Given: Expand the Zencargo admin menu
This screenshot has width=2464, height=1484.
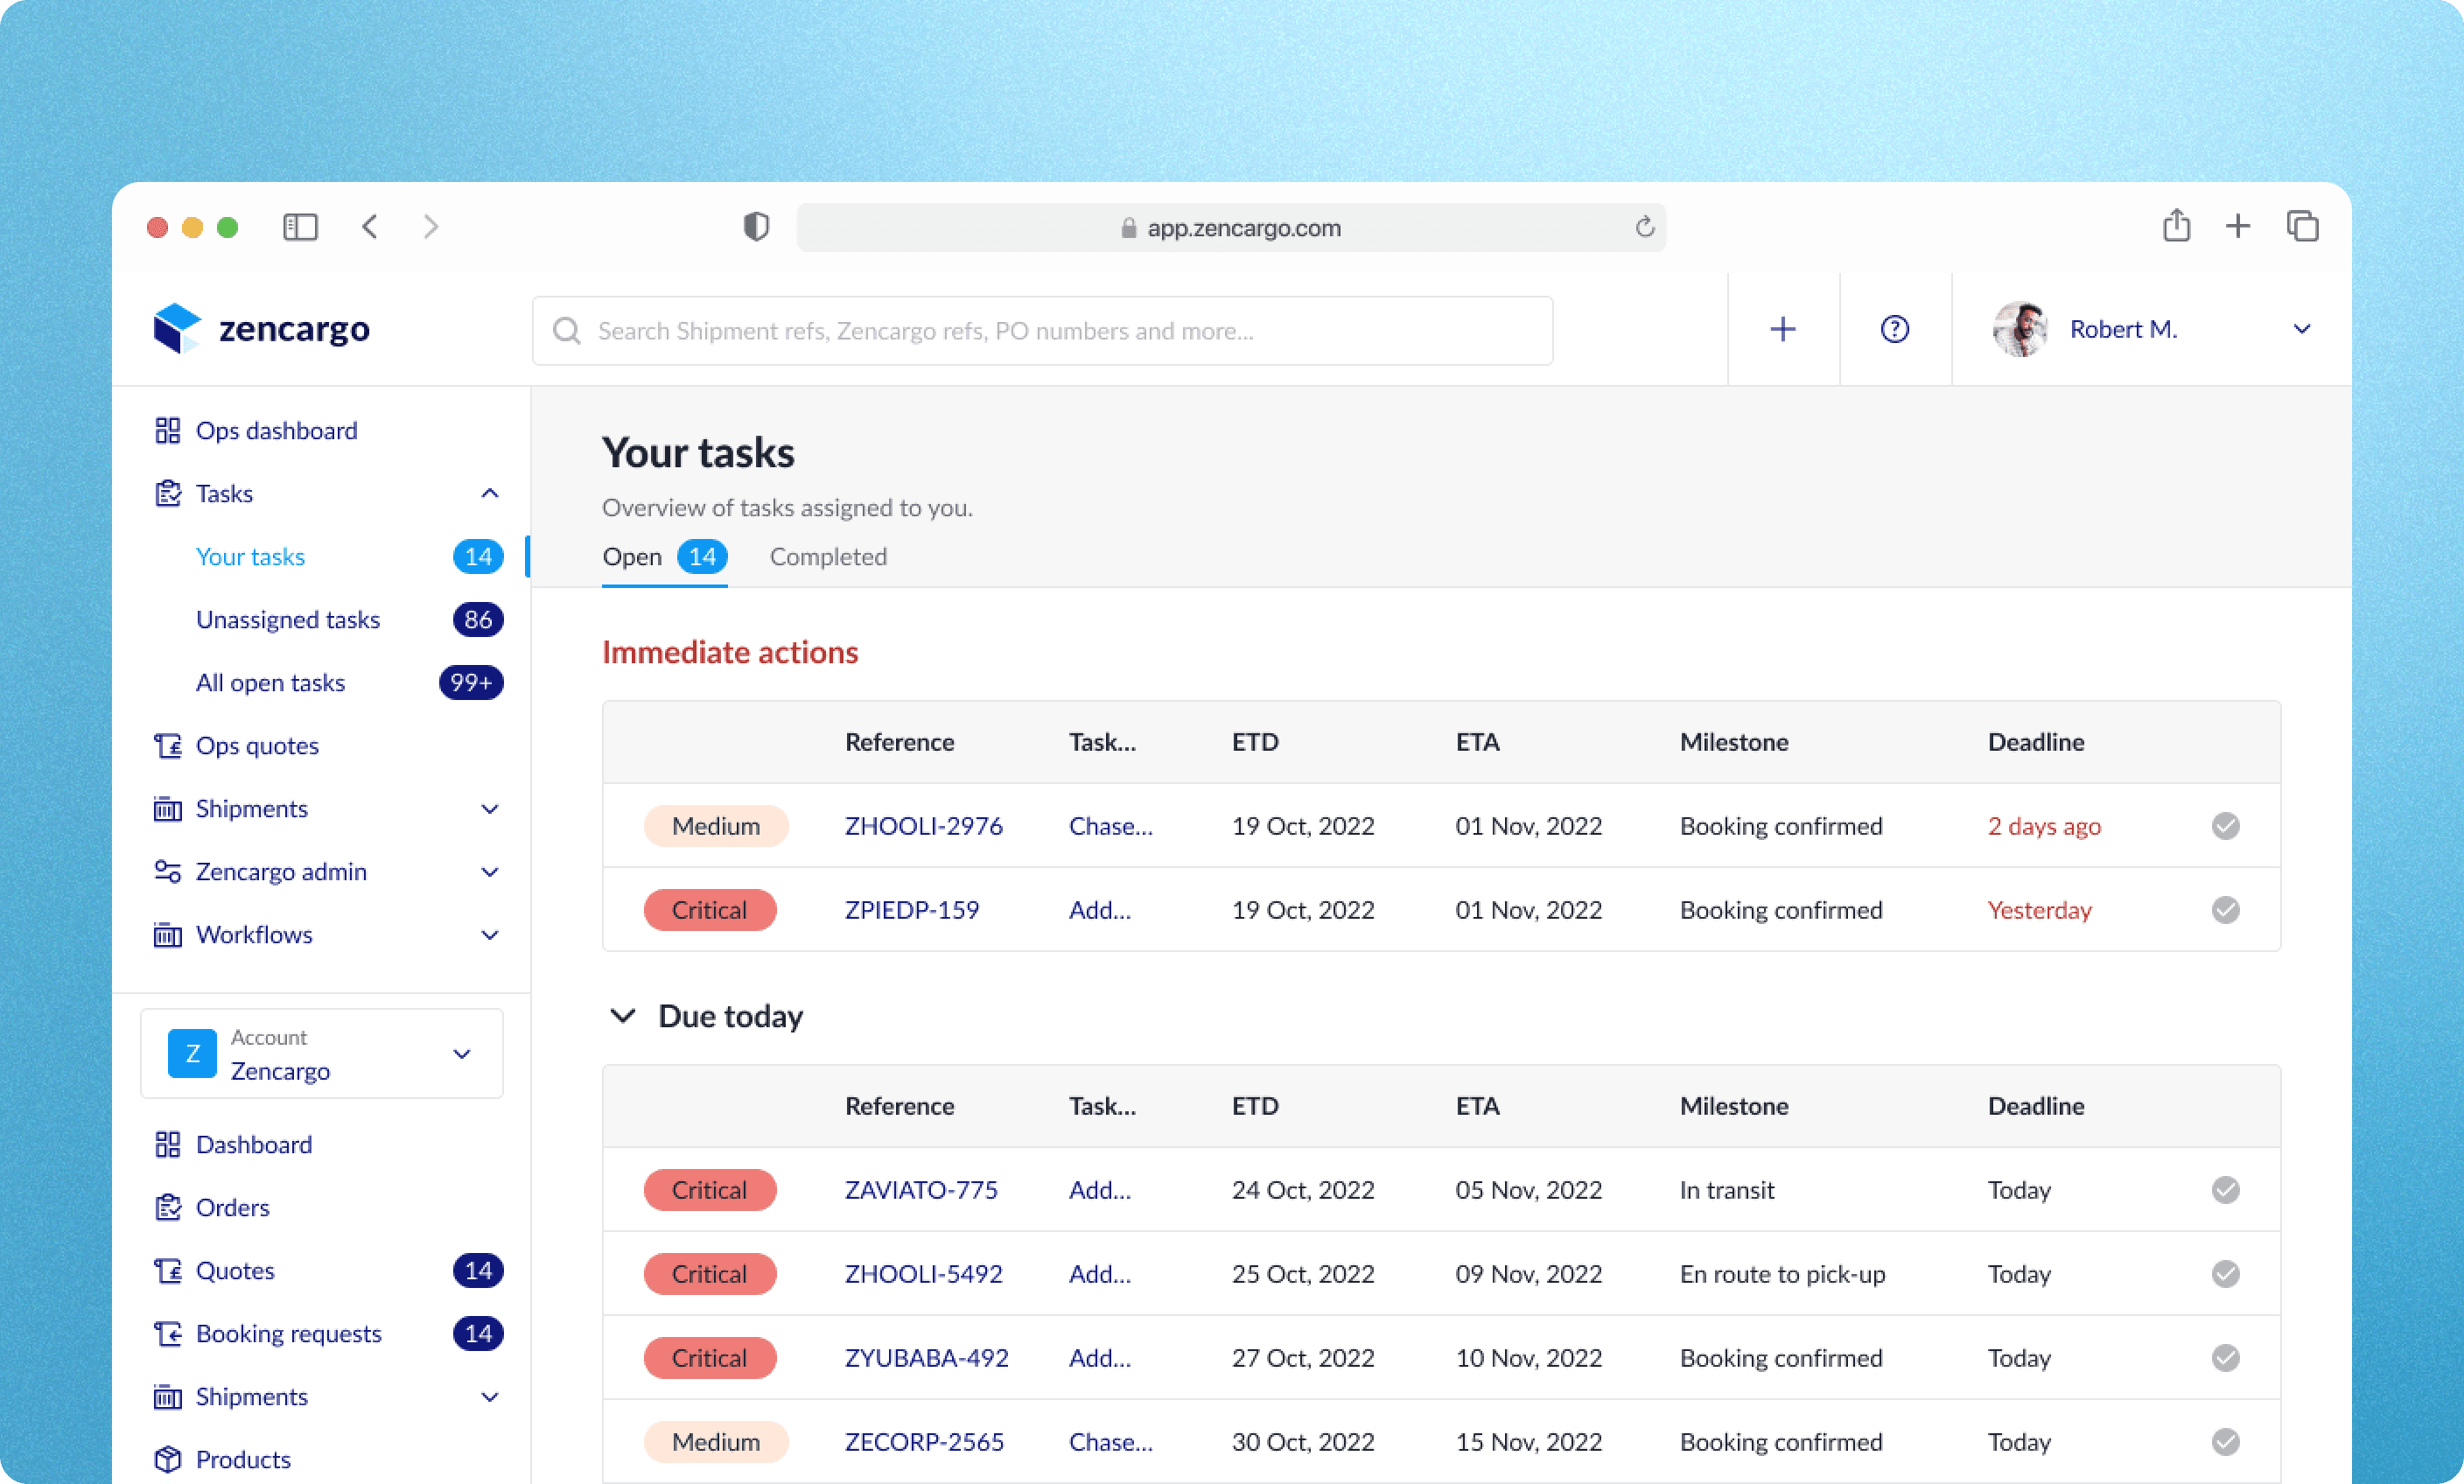Looking at the screenshot, I should click(489, 872).
